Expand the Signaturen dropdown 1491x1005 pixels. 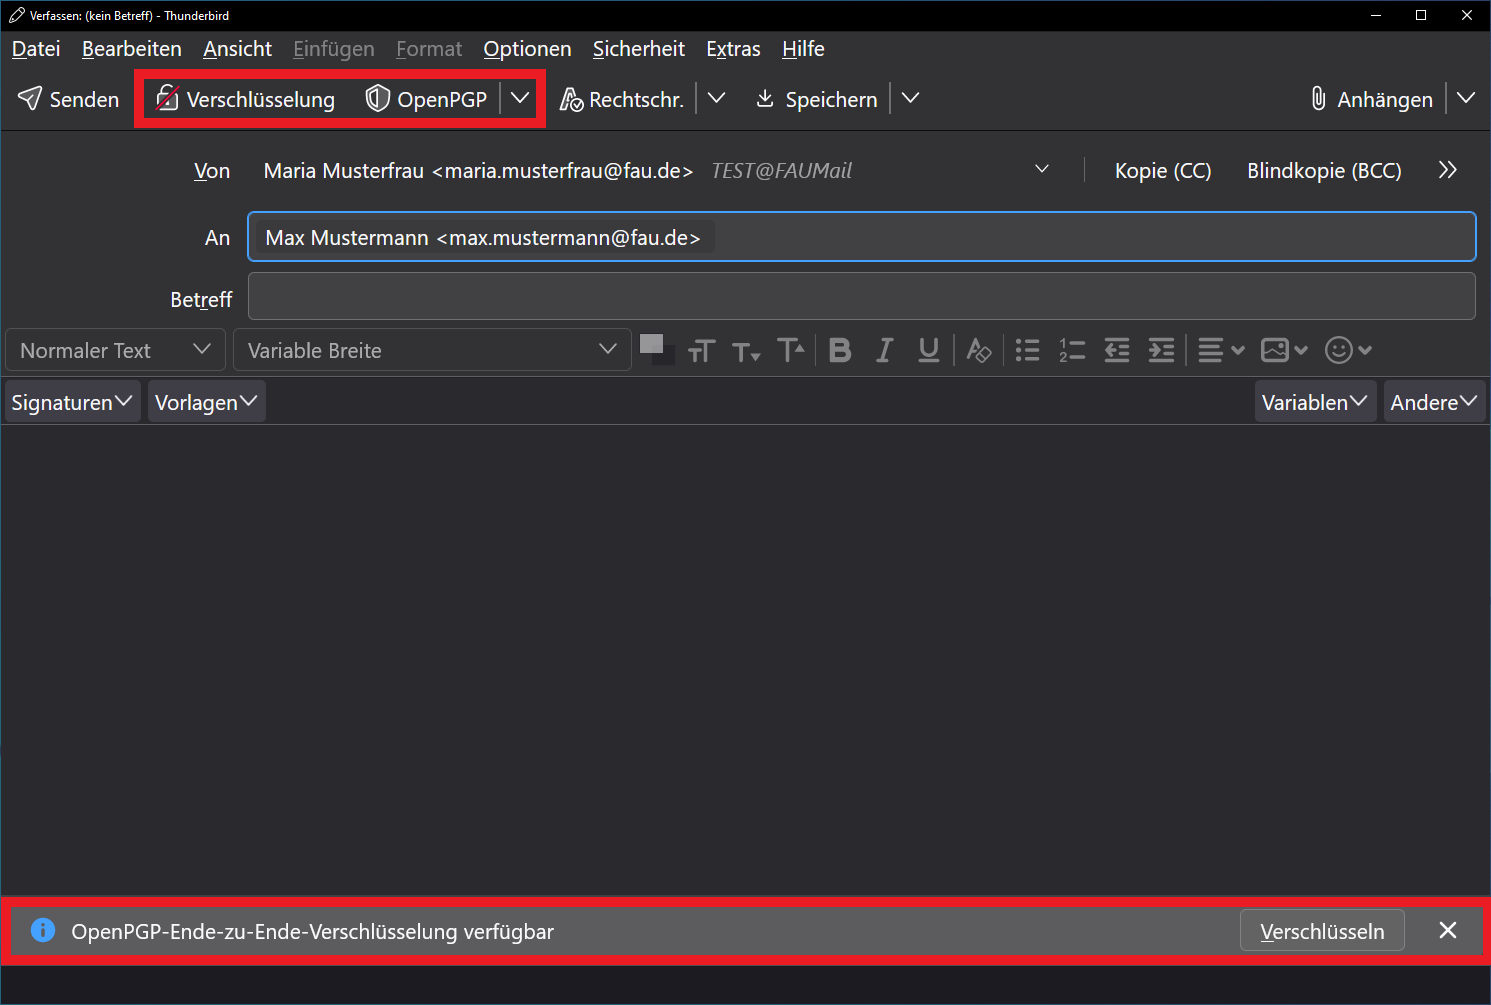(72, 402)
